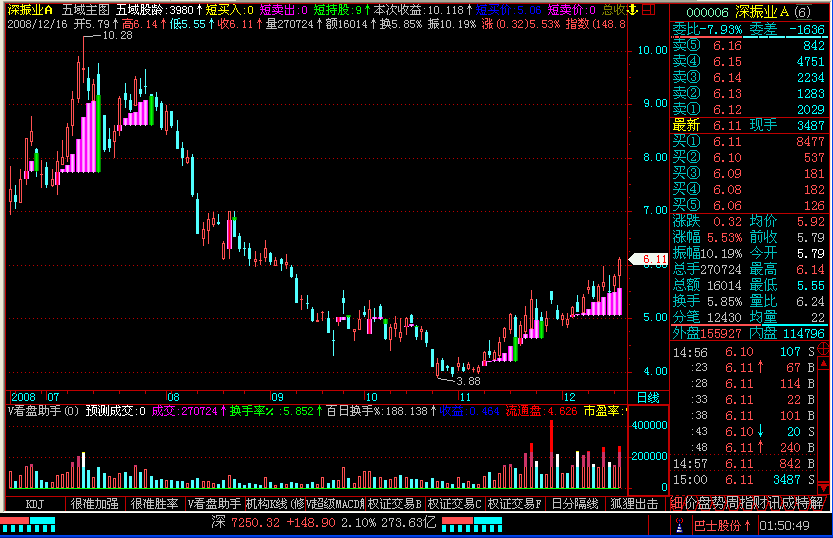Click the 日线 period selector
The image size is (833, 538).
[x=648, y=397]
